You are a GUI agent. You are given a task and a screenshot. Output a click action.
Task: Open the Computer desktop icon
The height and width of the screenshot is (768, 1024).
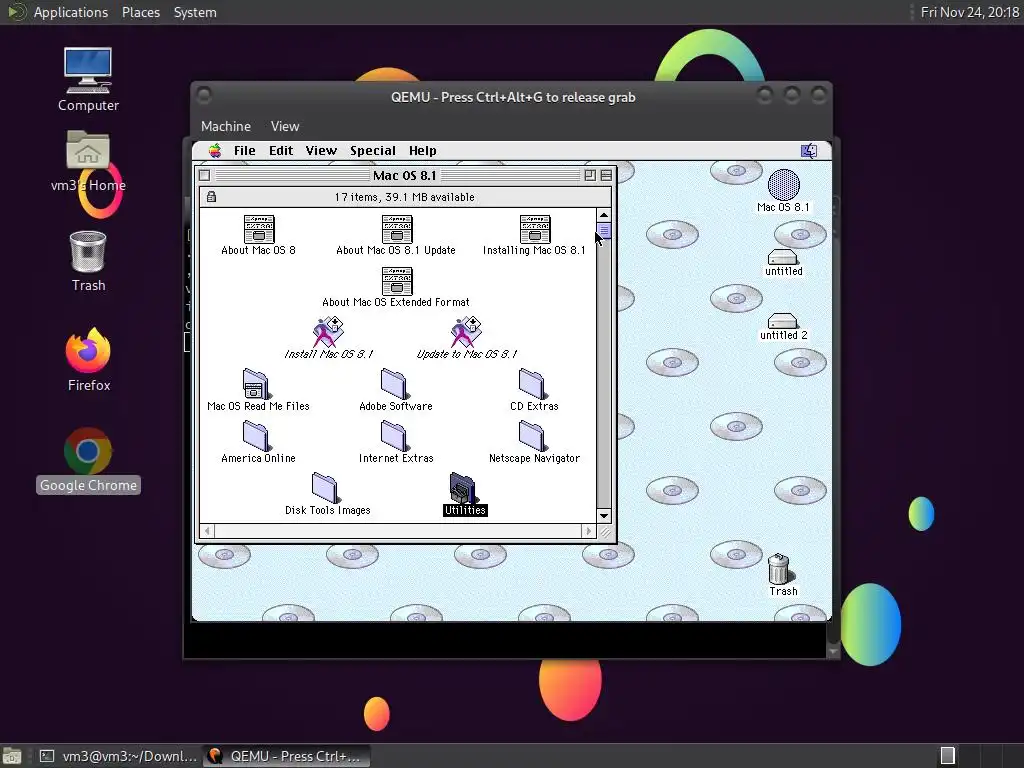[x=88, y=70]
